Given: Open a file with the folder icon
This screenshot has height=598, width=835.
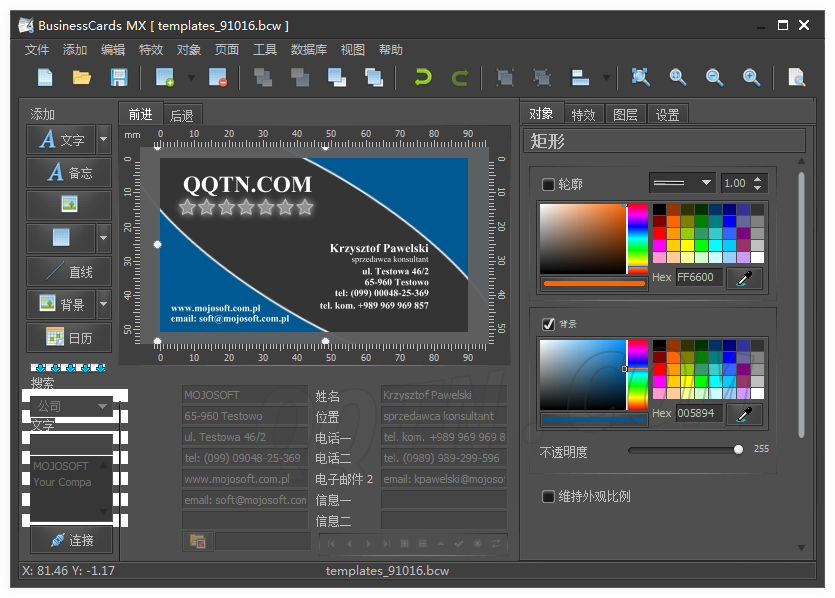Looking at the screenshot, I should tap(82, 78).
